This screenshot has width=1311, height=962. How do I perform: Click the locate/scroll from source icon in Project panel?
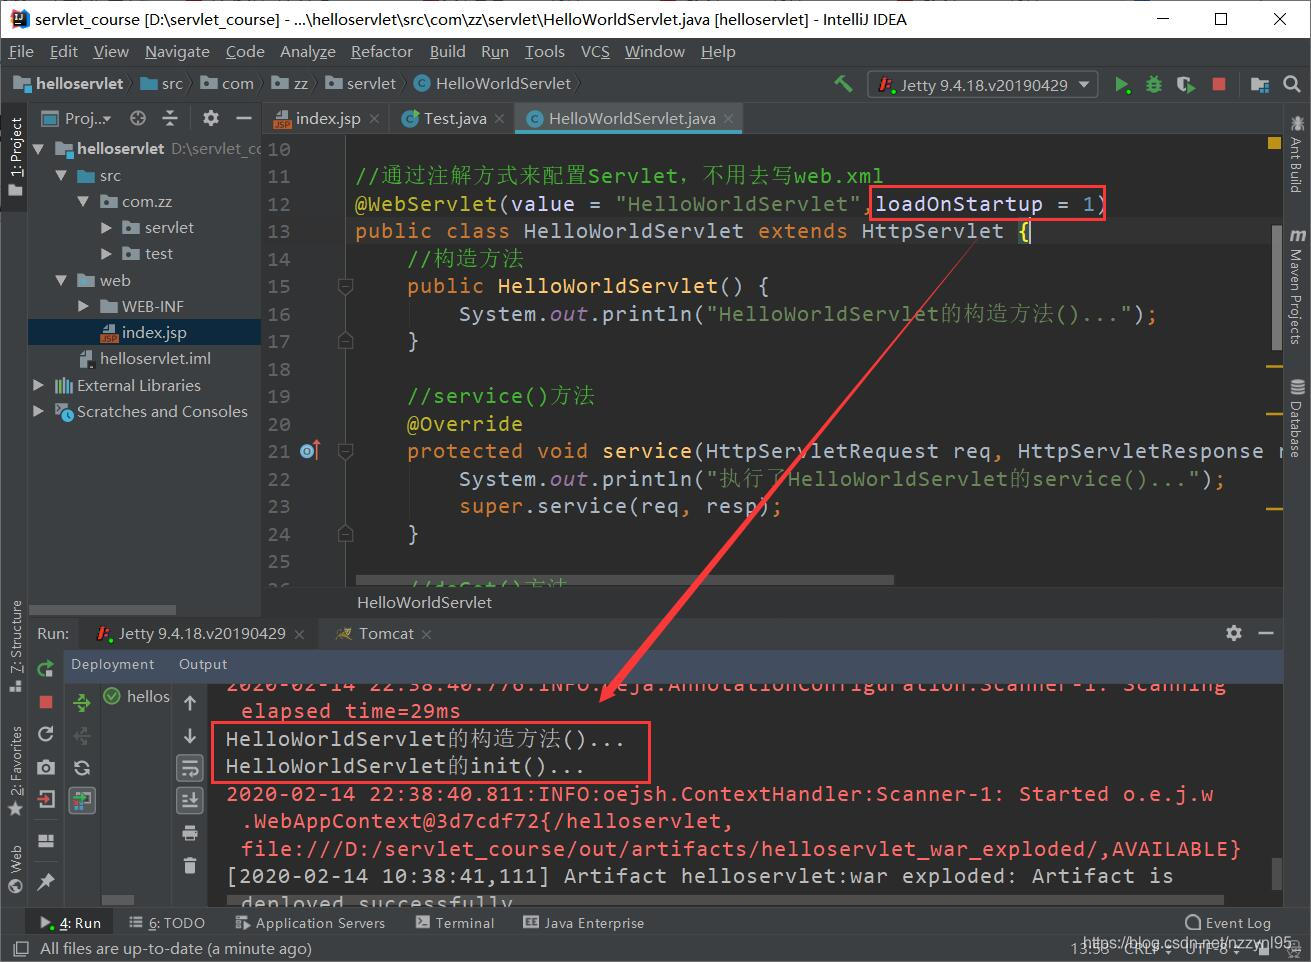(138, 118)
